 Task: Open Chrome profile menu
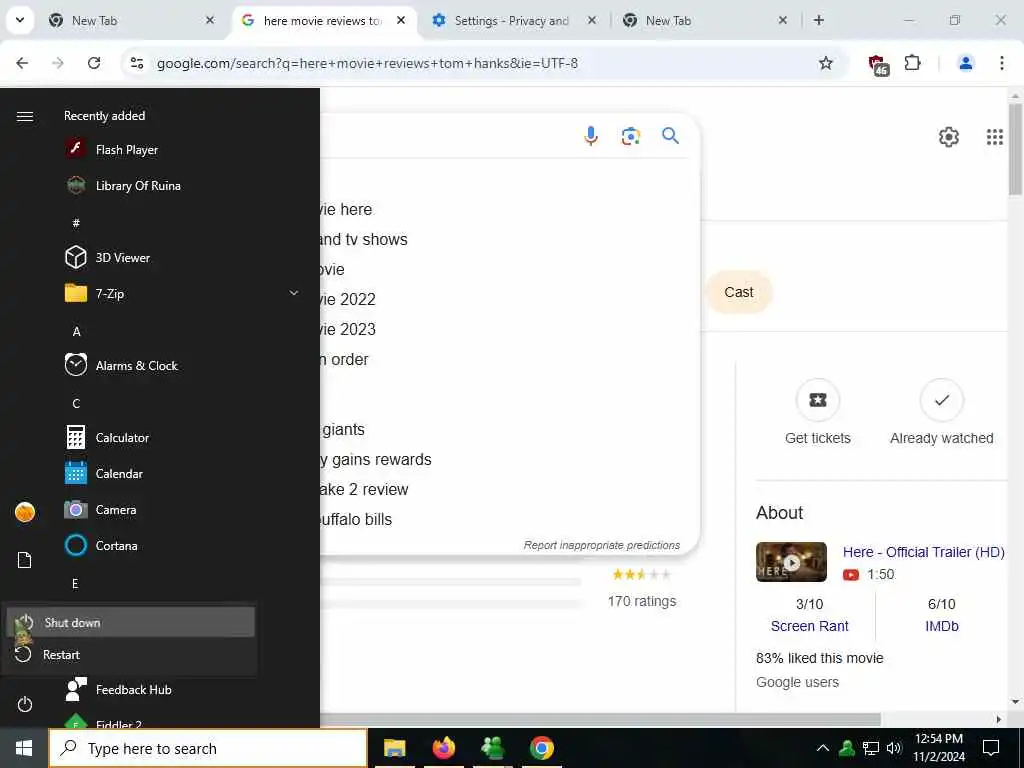point(965,63)
